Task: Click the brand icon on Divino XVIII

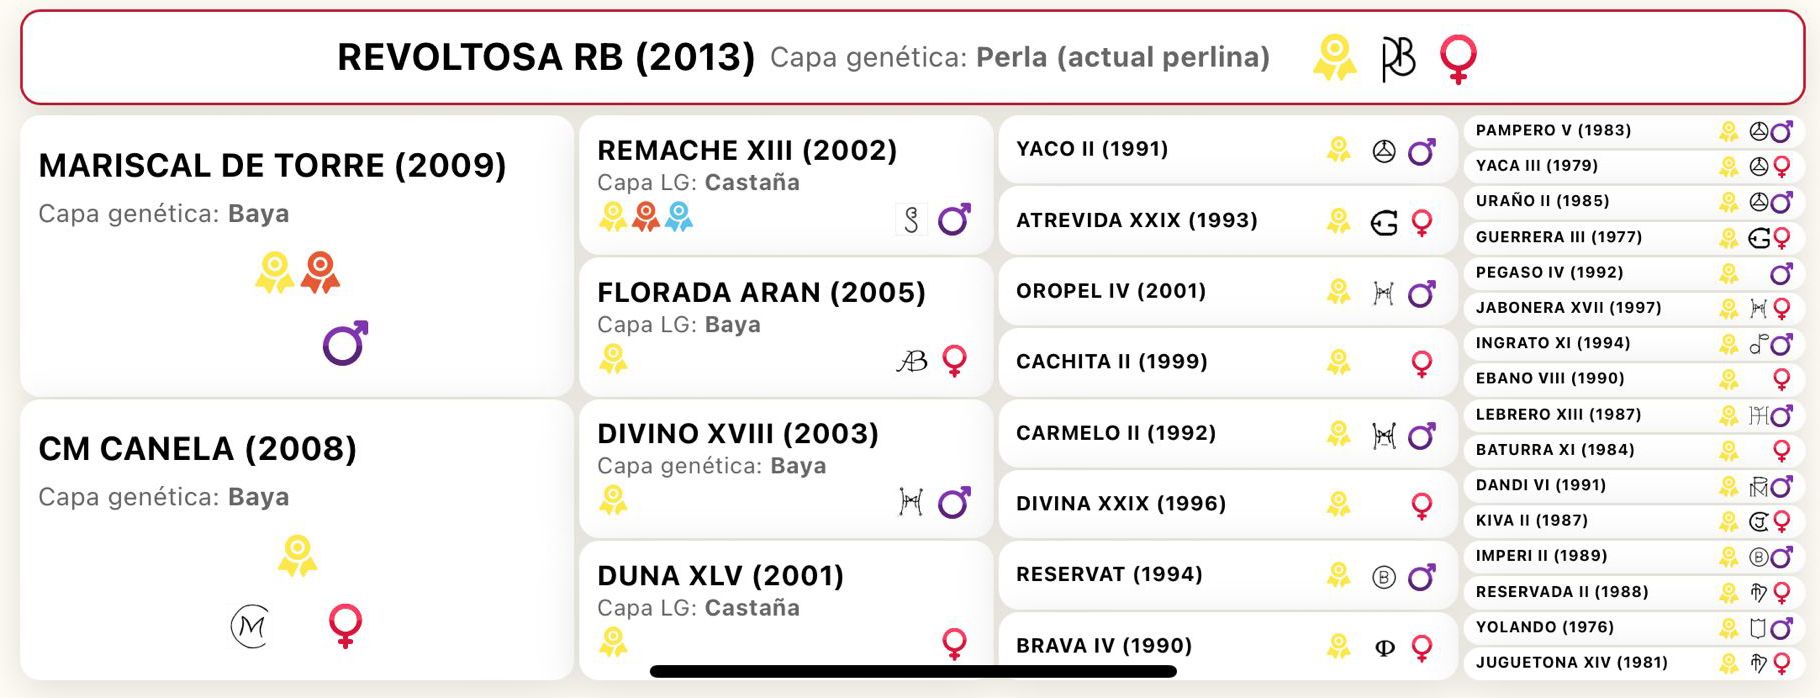Action: pos(911,502)
